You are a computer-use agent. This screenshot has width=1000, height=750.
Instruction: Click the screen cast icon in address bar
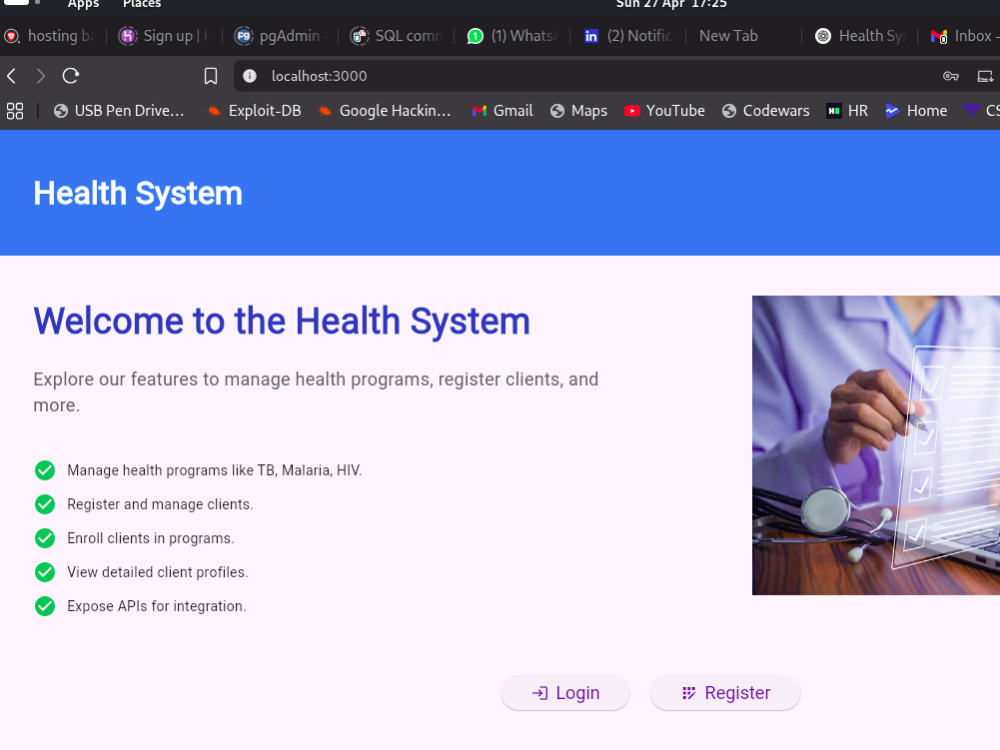pos(985,76)
